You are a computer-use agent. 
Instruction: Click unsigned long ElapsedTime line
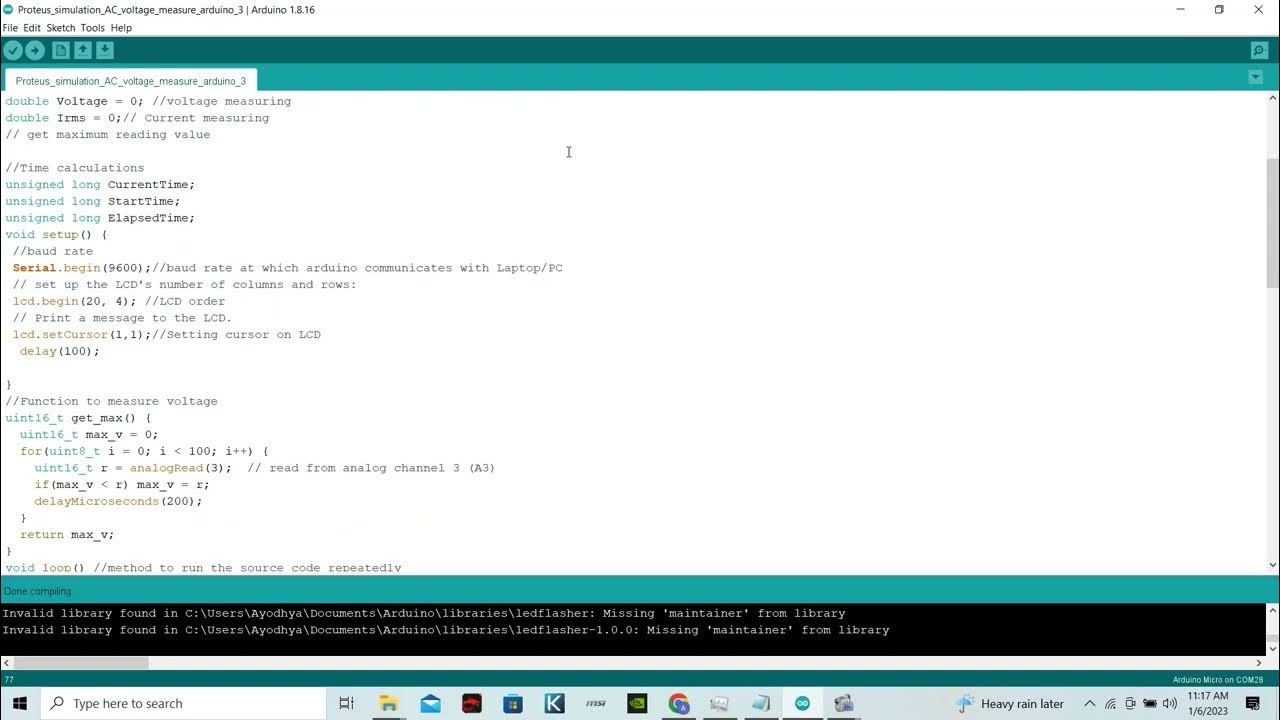click(100, 218)
